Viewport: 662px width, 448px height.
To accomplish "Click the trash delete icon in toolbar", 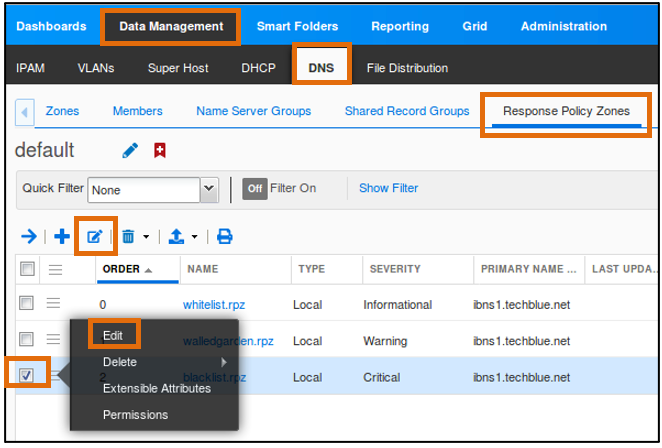I will tap(128, 236).
